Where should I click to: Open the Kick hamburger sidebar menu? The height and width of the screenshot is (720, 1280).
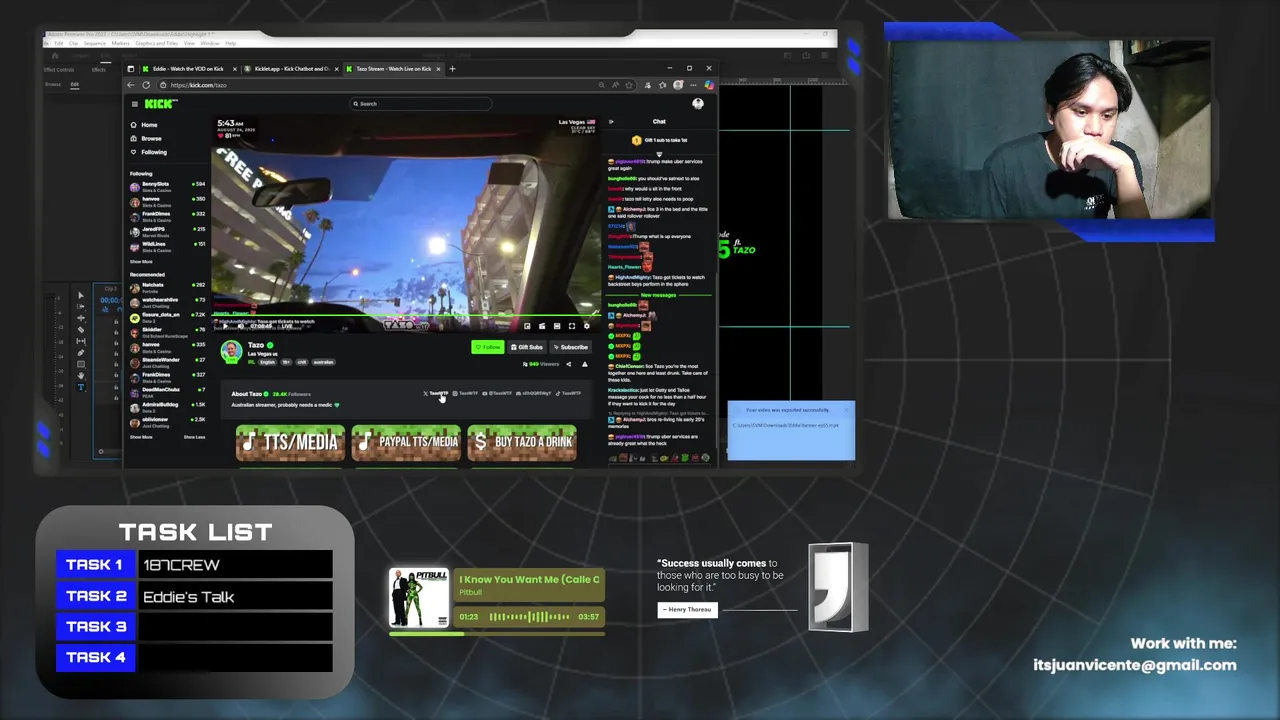pyautogui.click(x=135, y=104)
